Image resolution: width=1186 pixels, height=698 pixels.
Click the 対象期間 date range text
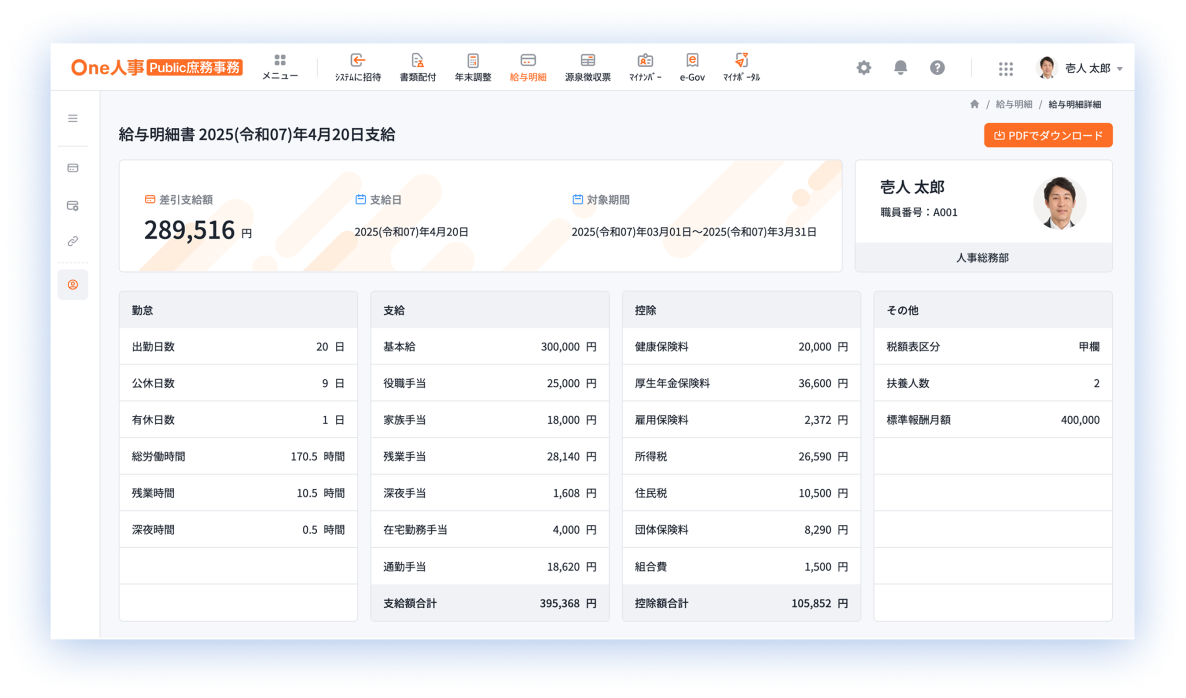(694, 232)
